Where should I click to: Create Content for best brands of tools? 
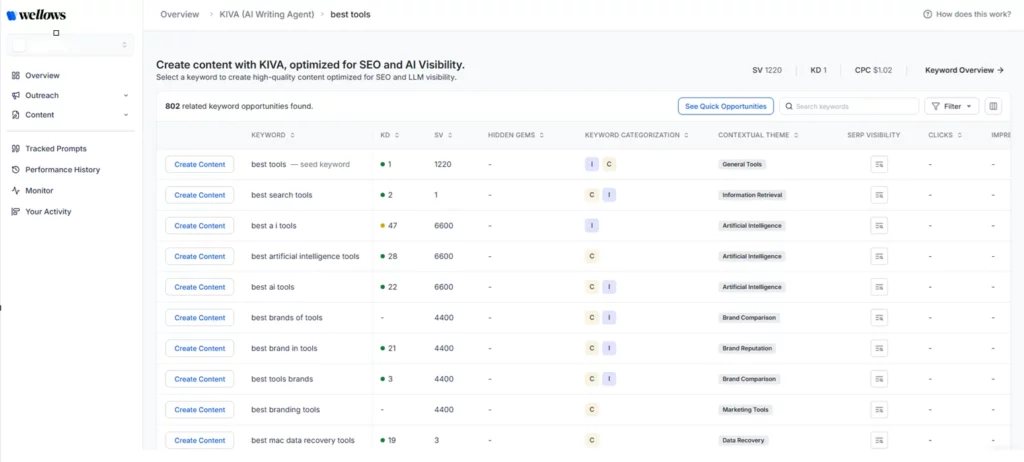click(x=199, y=318)
